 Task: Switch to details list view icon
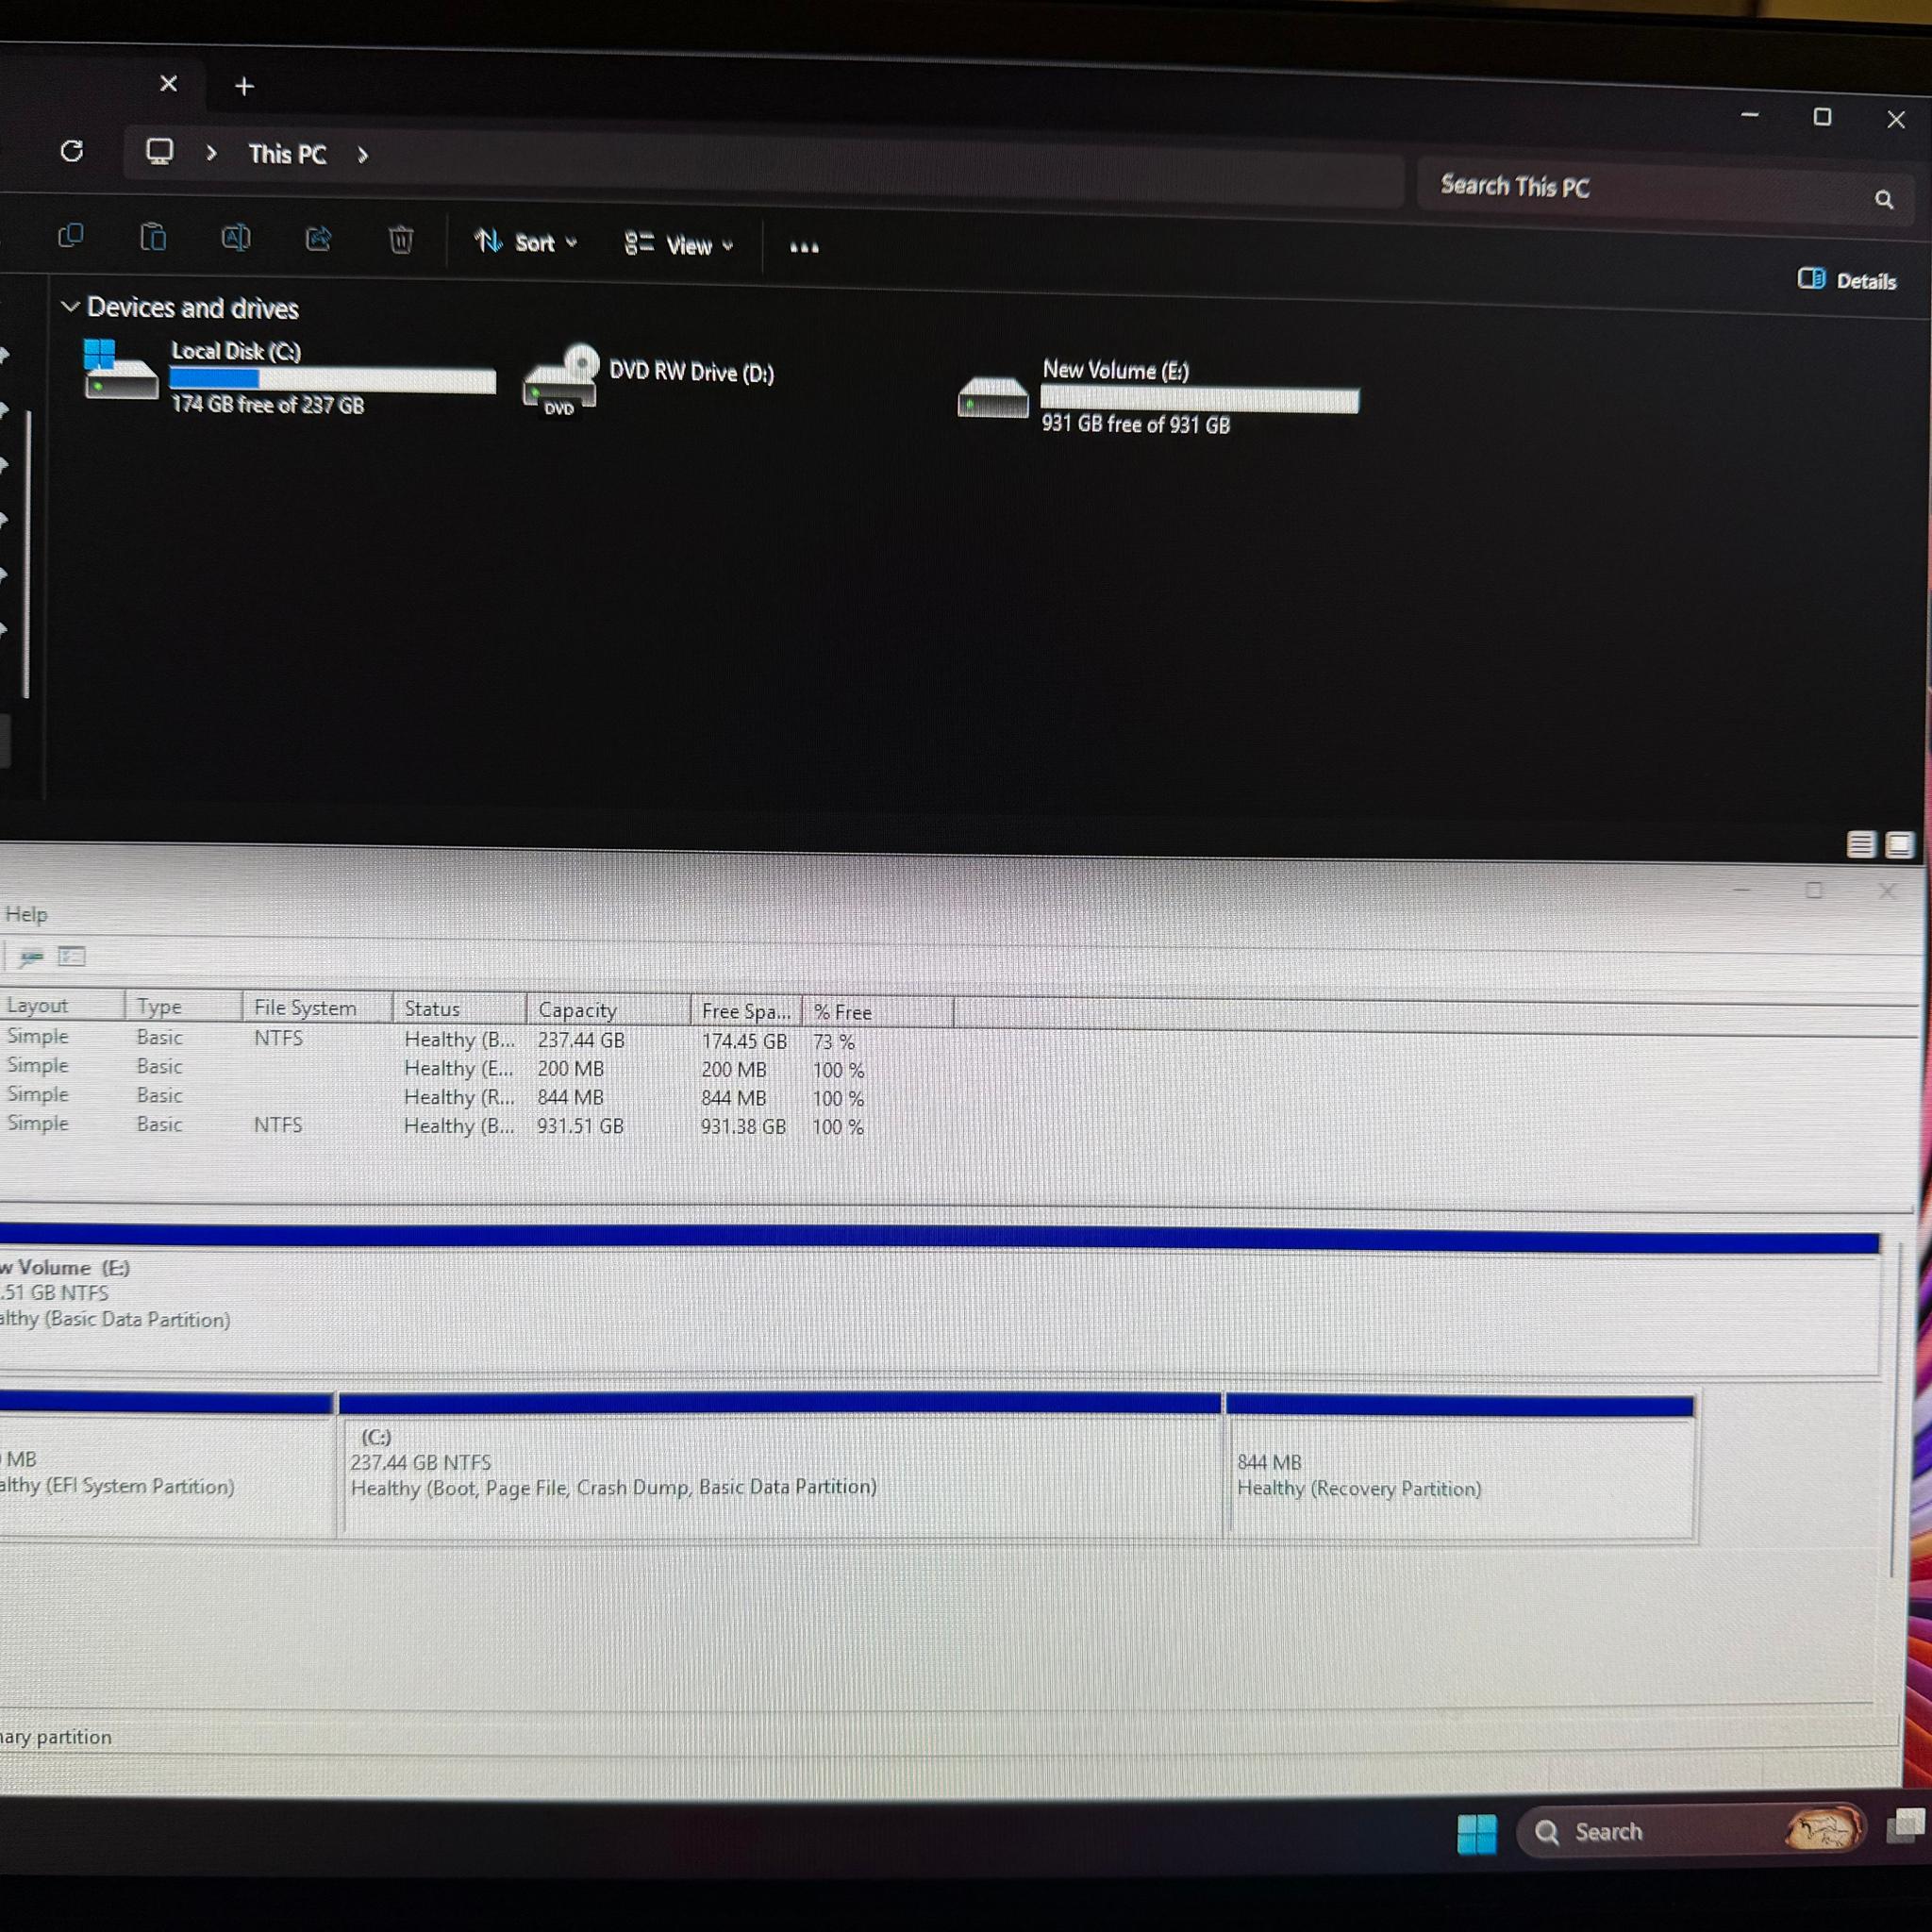[1861, 845]
